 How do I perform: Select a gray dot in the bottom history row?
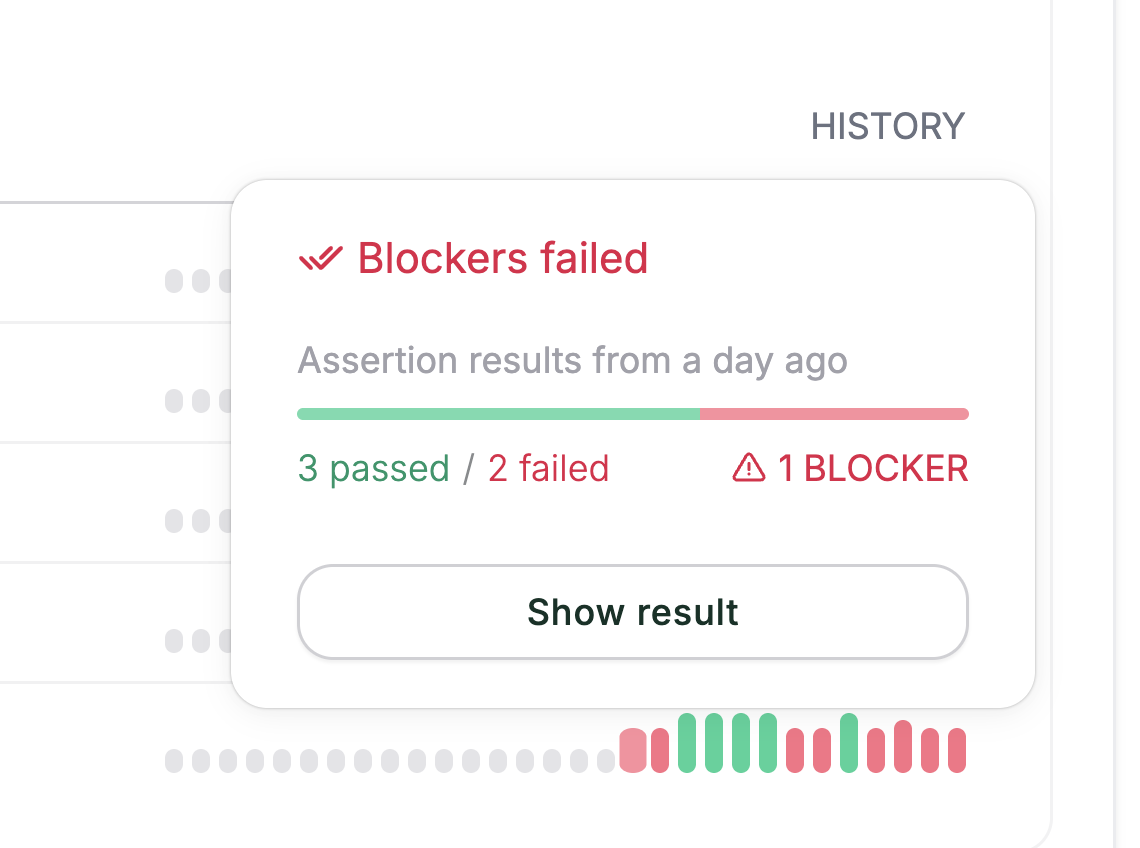coord(280,761)
